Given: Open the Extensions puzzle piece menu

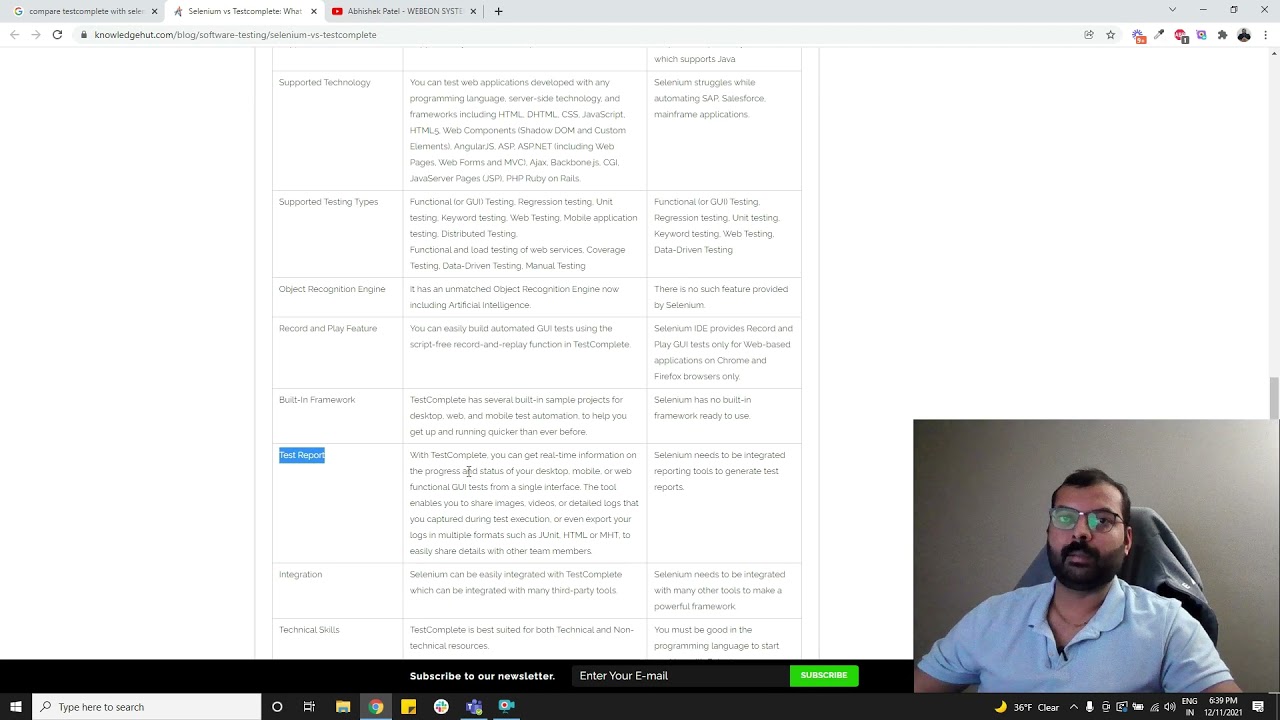Looking at the screenshot, I should click(x=1222, y=35).
